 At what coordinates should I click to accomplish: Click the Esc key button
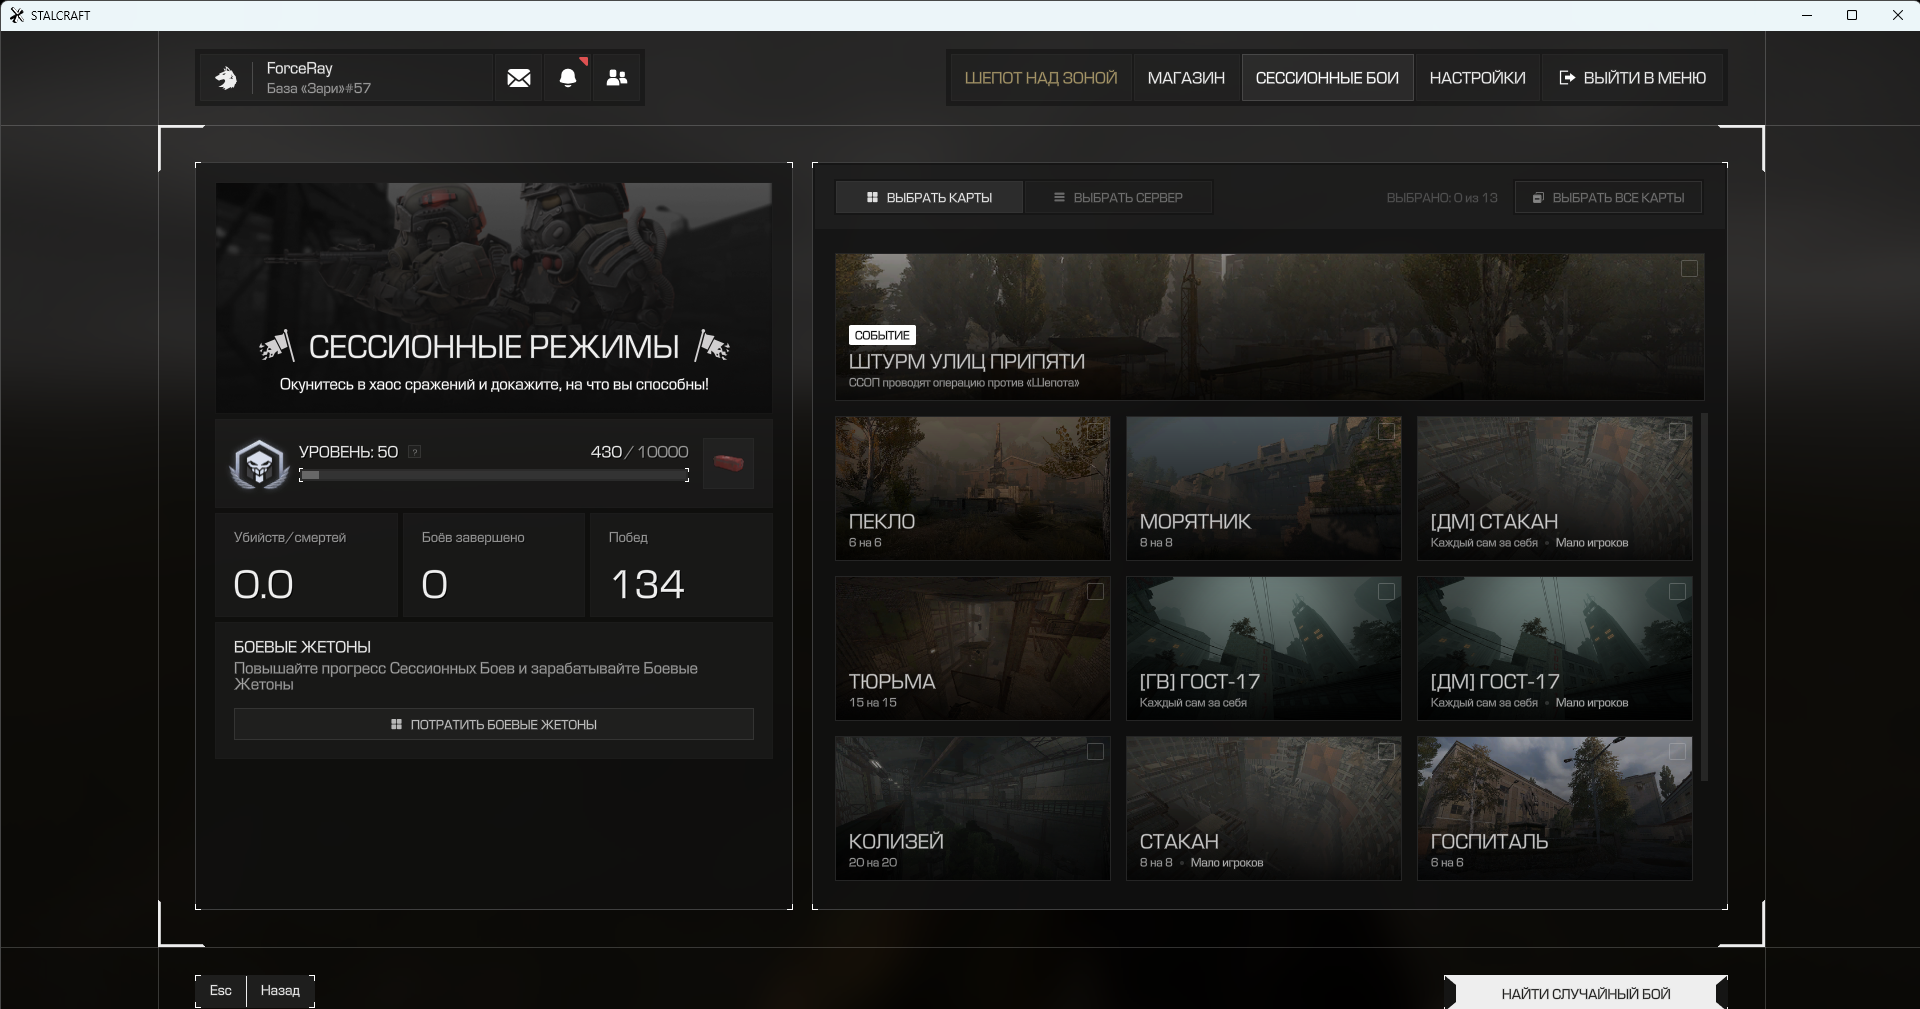[221, 990]
